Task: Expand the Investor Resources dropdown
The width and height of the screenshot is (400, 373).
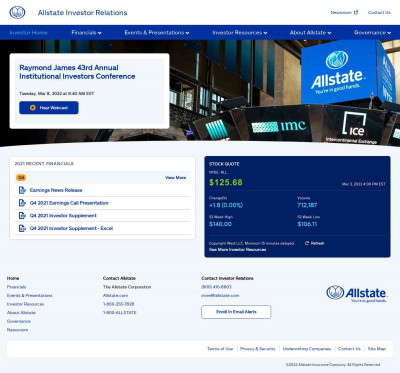Action: (x=240, y=33)
